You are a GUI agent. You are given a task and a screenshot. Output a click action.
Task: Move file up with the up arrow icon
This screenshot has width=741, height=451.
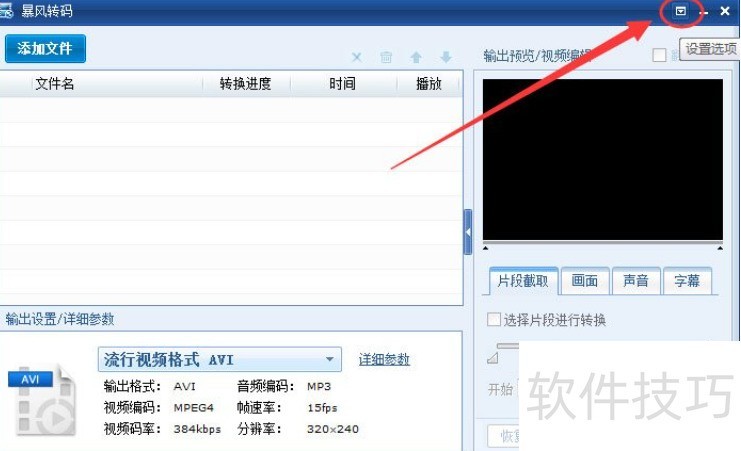point(416,58)
